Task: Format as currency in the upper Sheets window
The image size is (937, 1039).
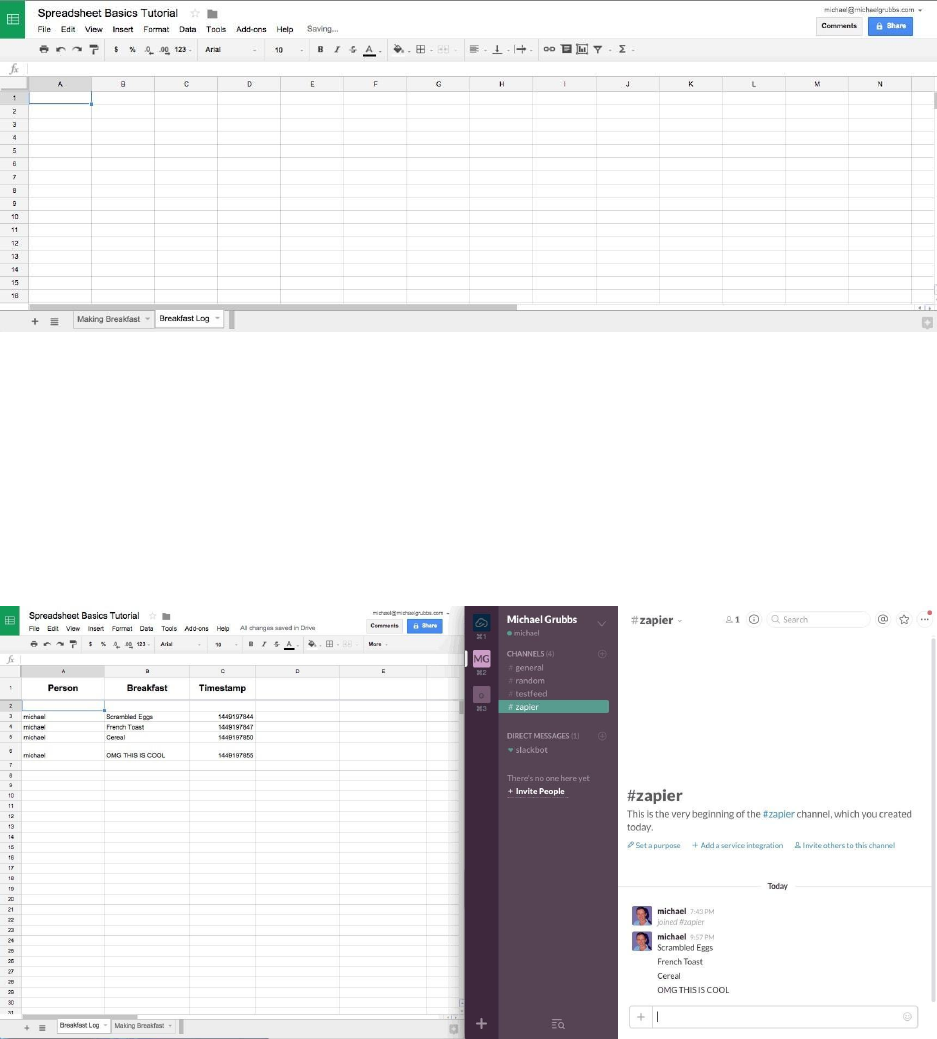Action: (116, 50)
